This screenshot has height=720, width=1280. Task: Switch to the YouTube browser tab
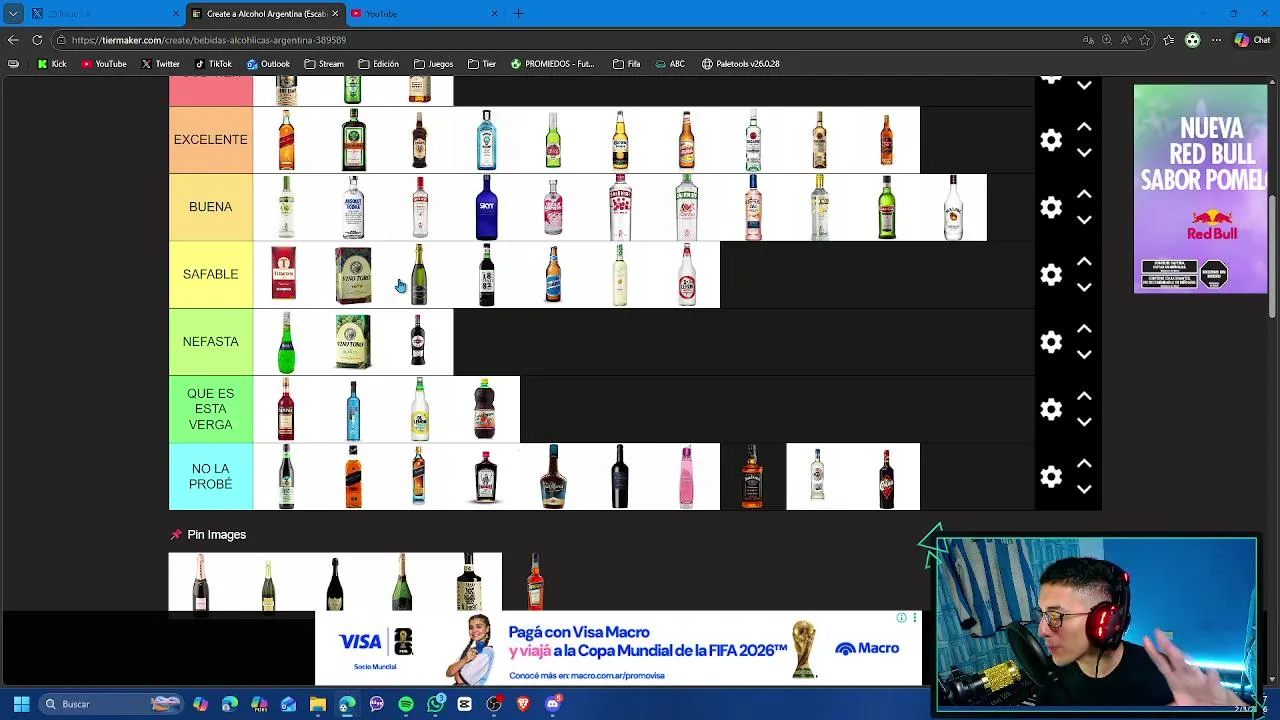point(424,14)
